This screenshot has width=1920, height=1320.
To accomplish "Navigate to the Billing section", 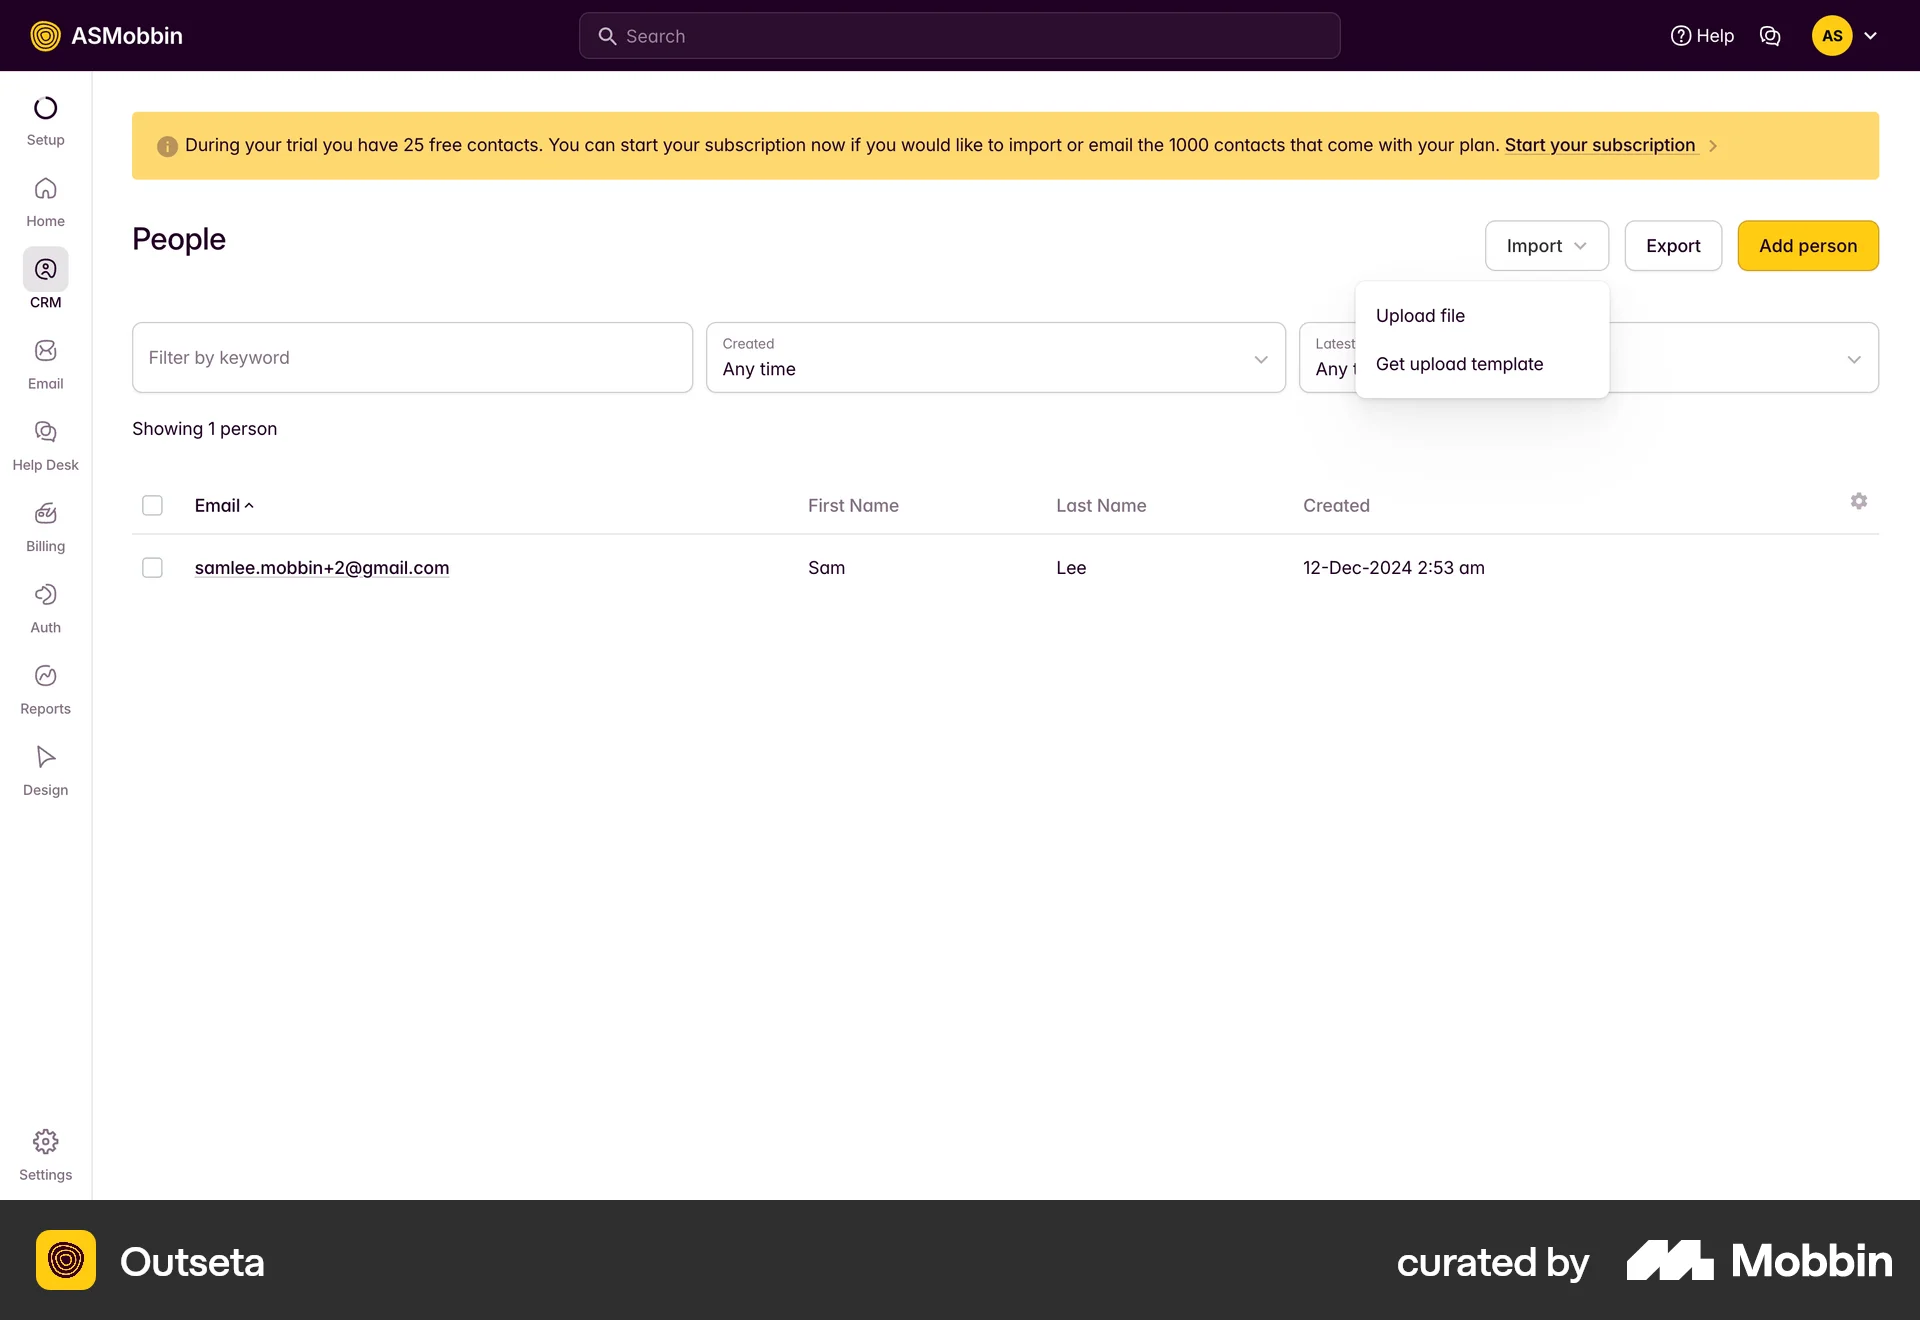I will (x=45, y=527).
